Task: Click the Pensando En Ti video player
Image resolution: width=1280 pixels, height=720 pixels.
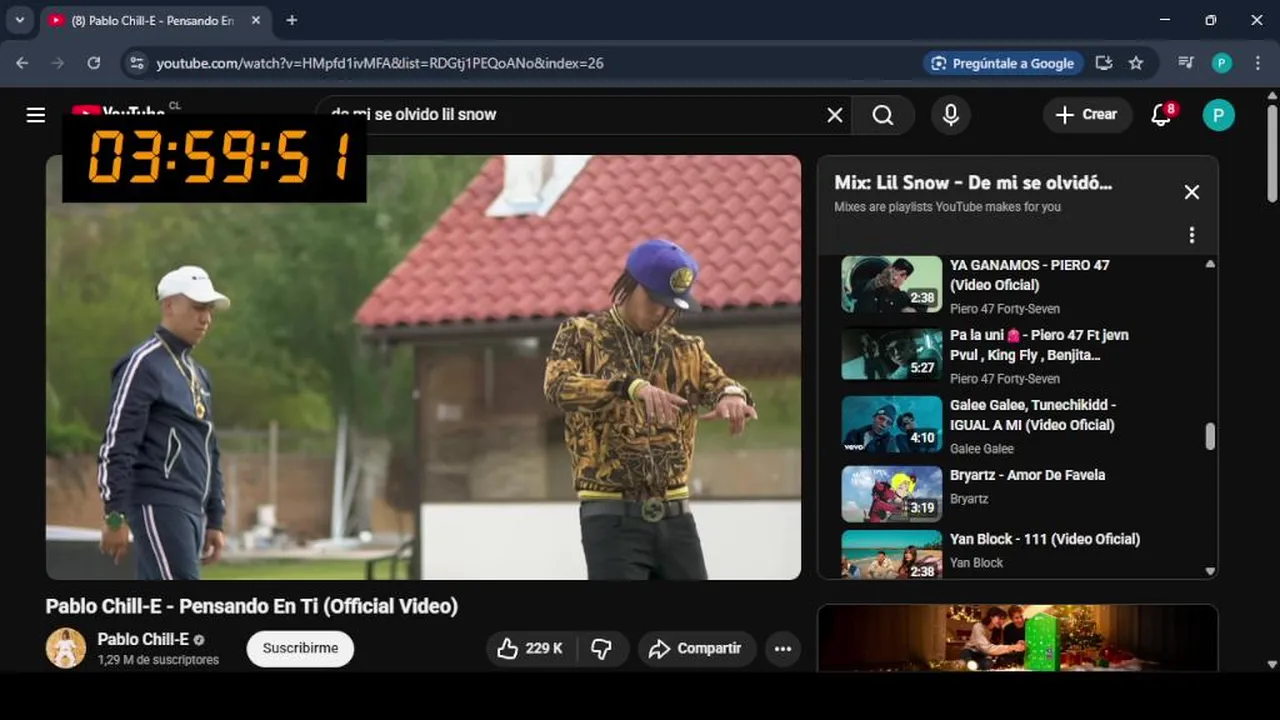Action: tap(423, 367)
